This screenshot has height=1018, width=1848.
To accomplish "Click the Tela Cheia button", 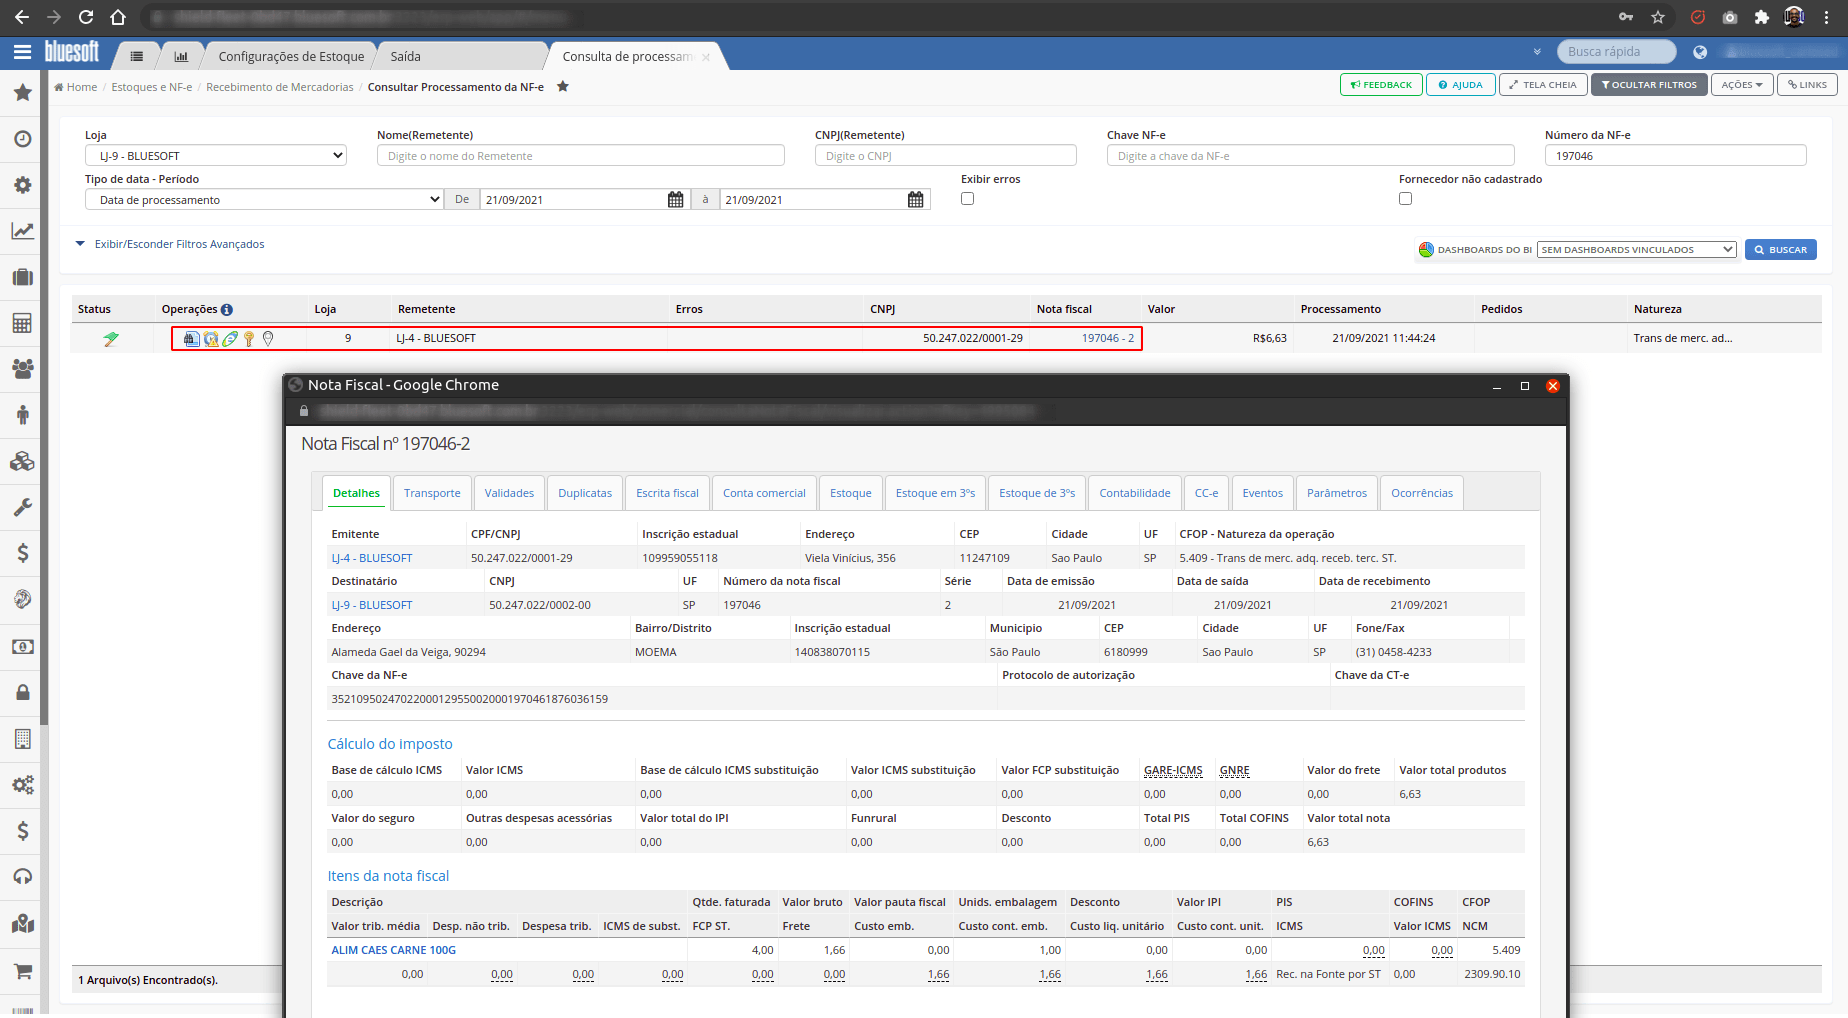I will (x=1543, y=85).
